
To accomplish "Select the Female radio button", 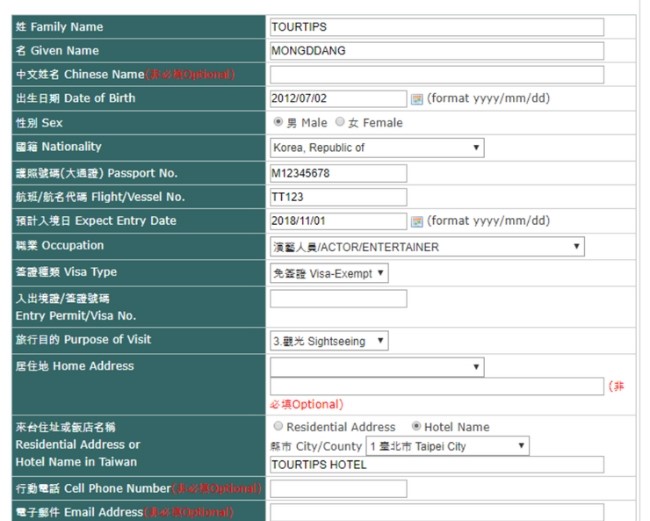I will pos(340,122).
